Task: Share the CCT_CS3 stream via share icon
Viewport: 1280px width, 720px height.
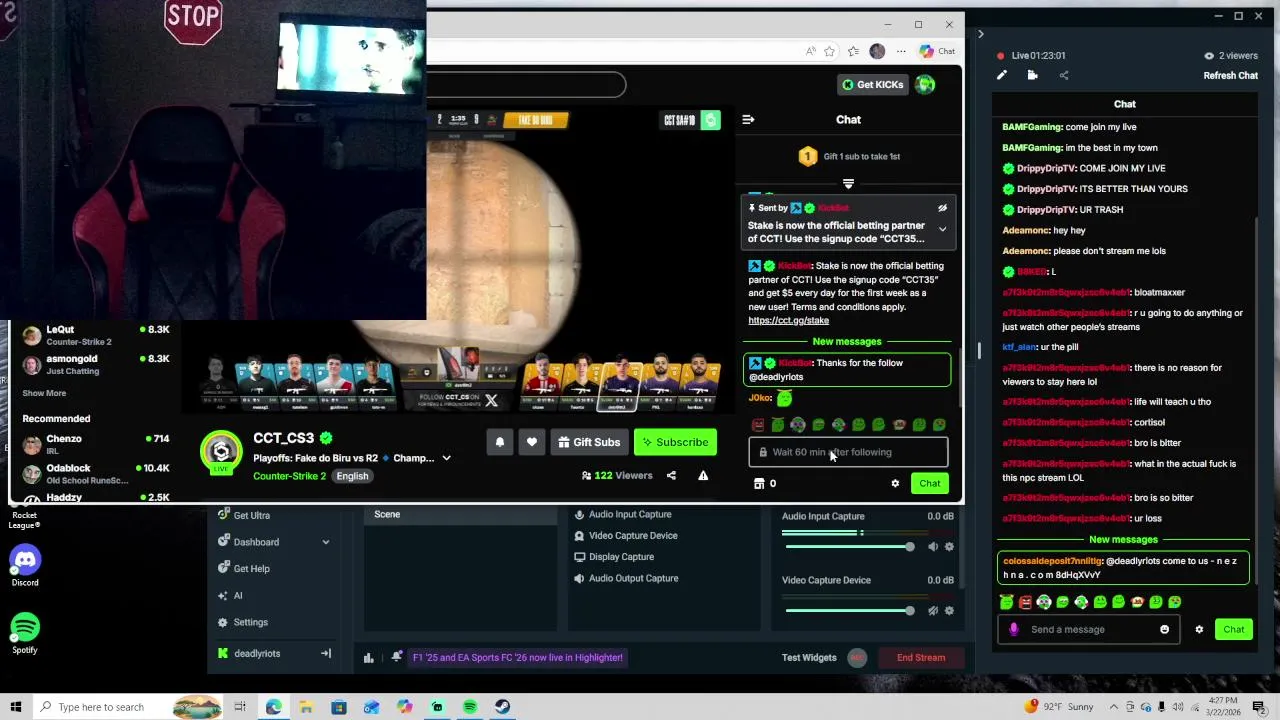Action: [671, 476]
